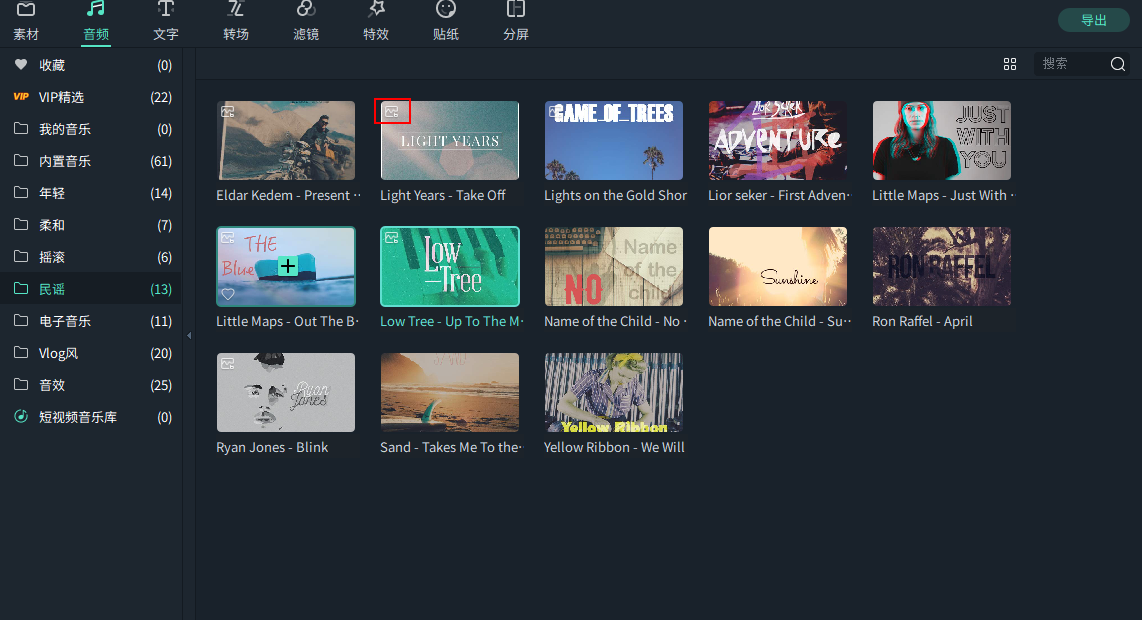Click the image icon on Eldar Kedem thumbnail
Screen dimensions: 1142x620
(x=228, y=111)
